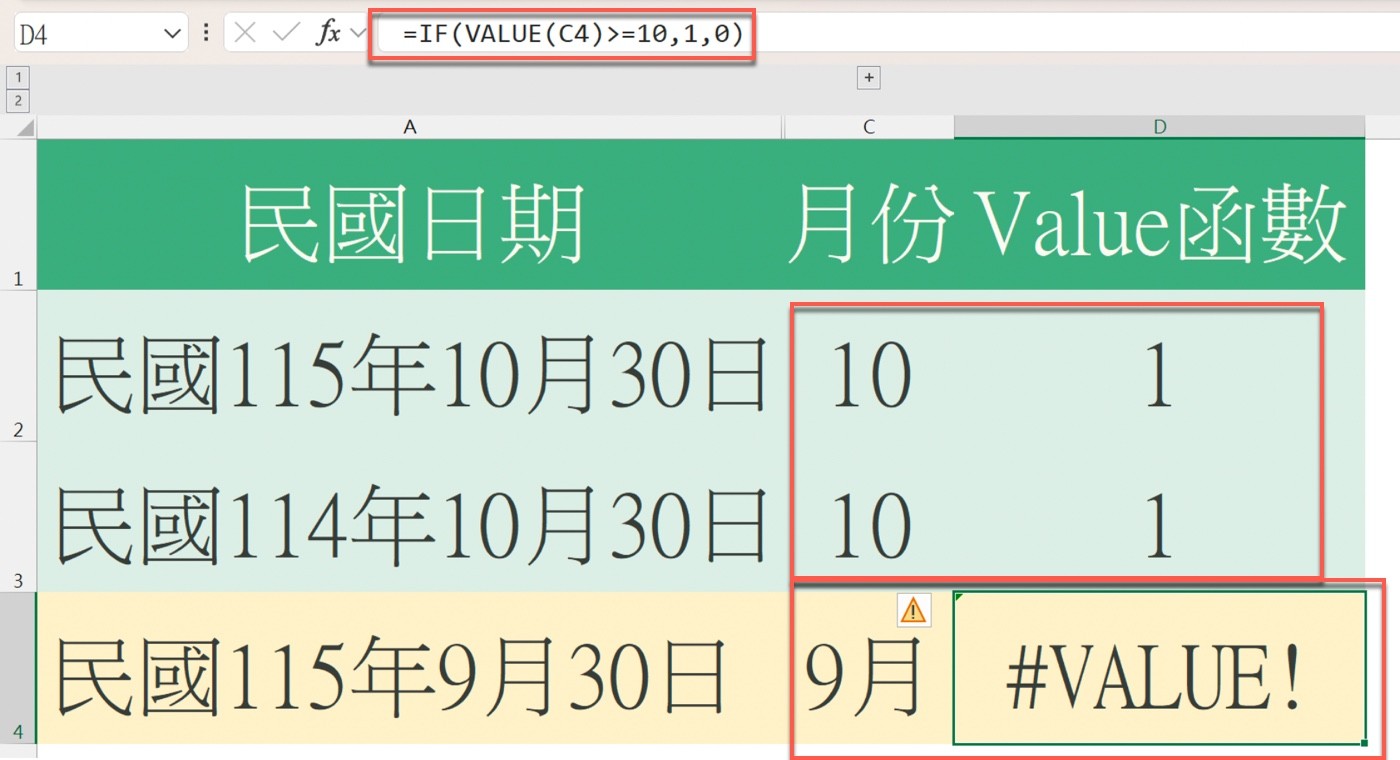Viewport: 1400px width, 760px height.
Task: Click header cell Value函數
Action: click(1160, 215)
